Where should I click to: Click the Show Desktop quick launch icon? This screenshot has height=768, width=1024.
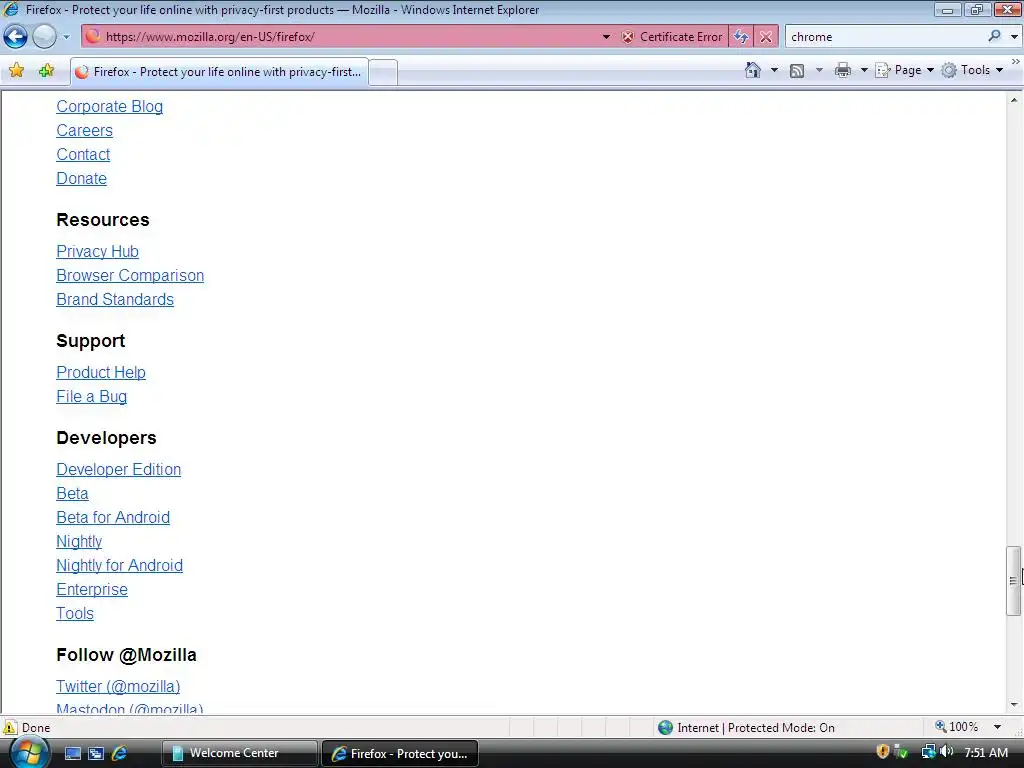[73, 754]
